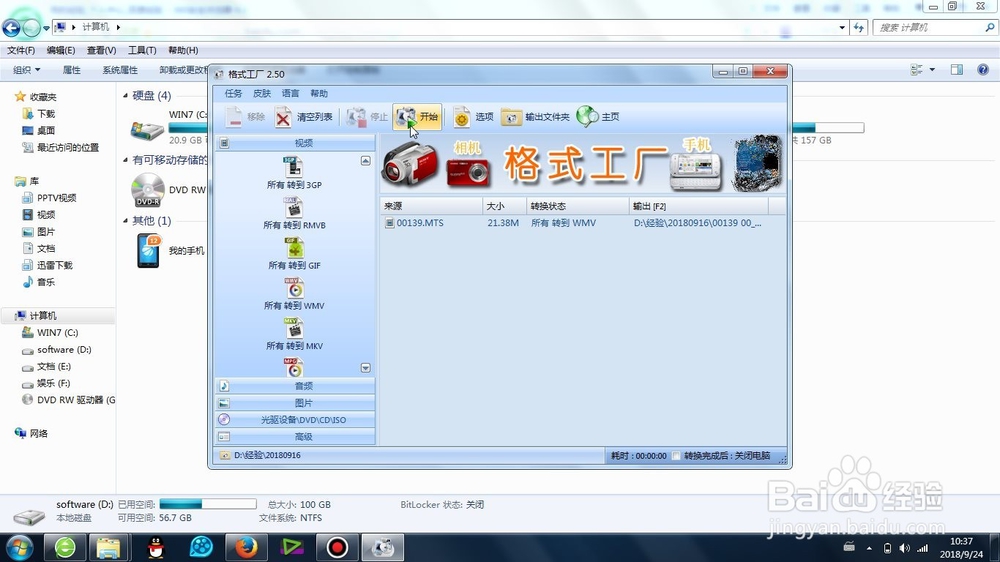This screenshot has height=562, width=1000.
Task: Click 属性 in Explorer toolbar
Action: point(71,70)
